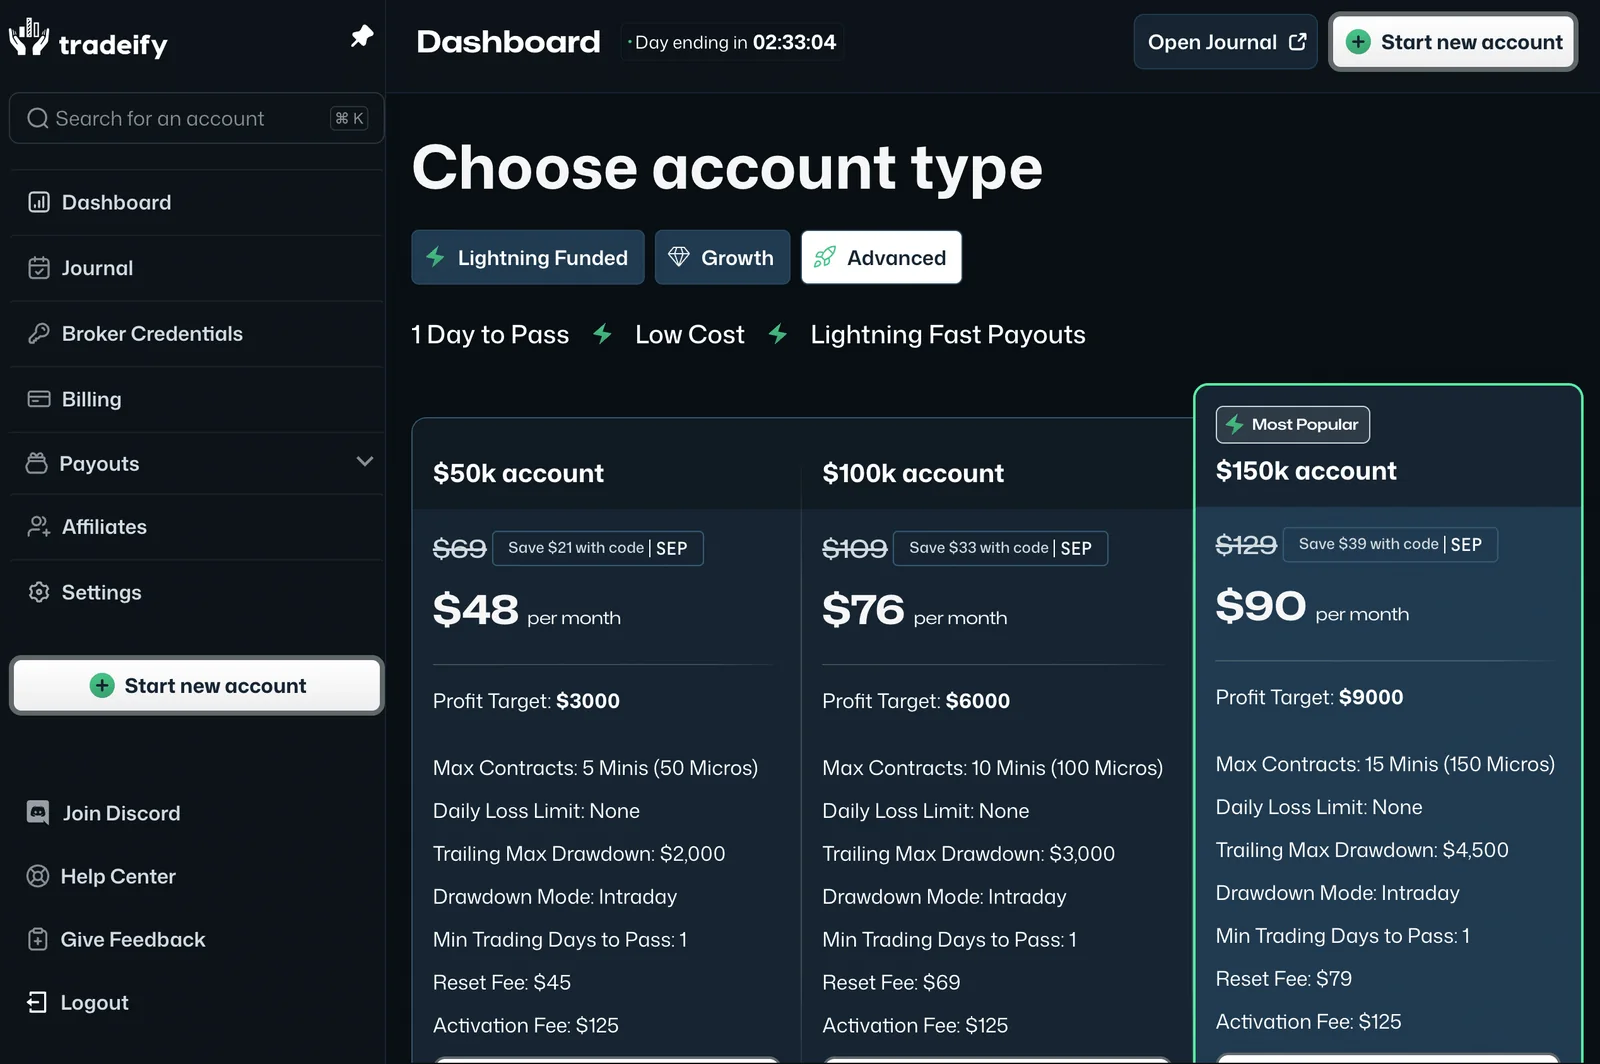Click the Give Feedback clipboard icon
The height and width of the screenshot is (1064, 1600).
click(38, 939)
